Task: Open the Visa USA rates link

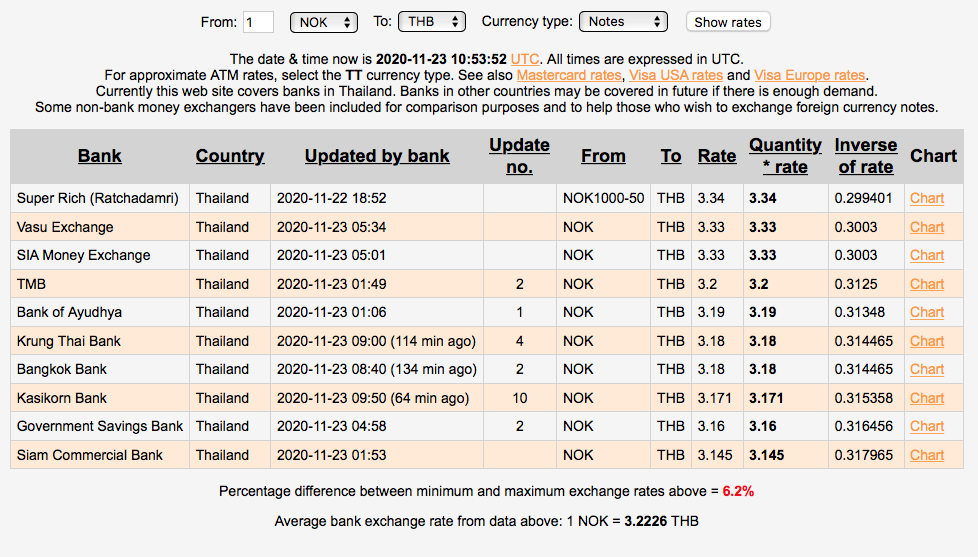Action: click(x=675, y=75)
